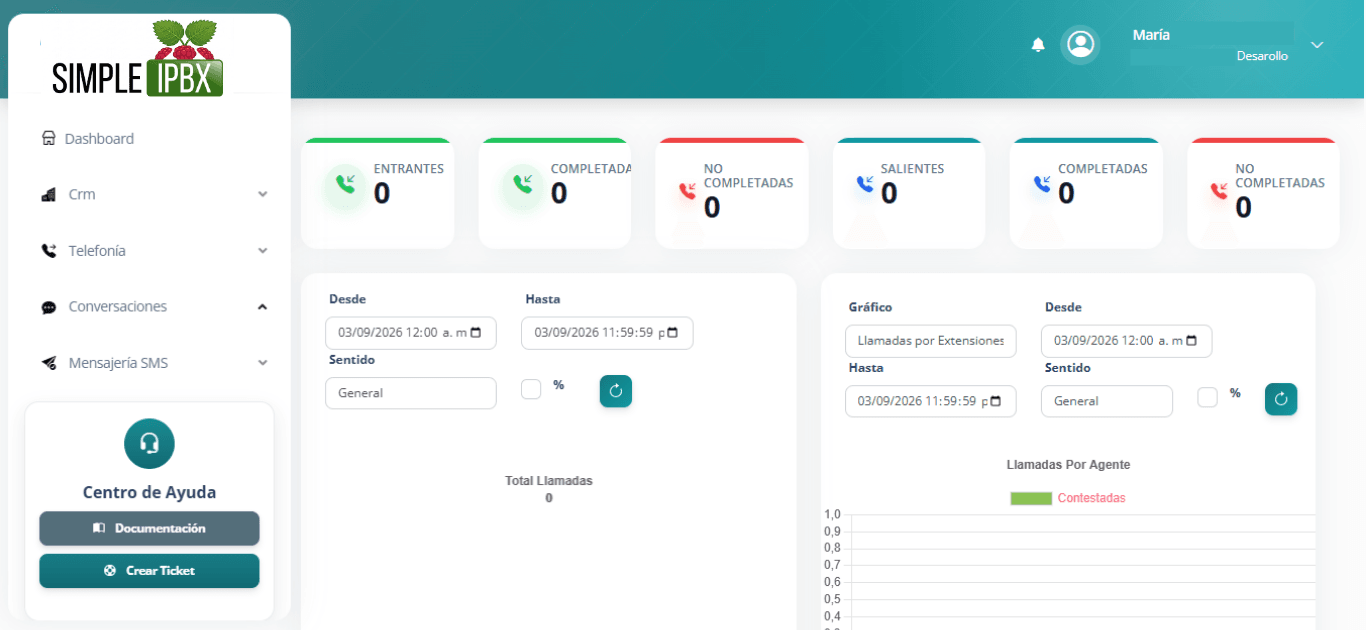Screen dimensions: 1366x630
Task: Click the Salientes outgoing call icon
Action: click(865, 184)
